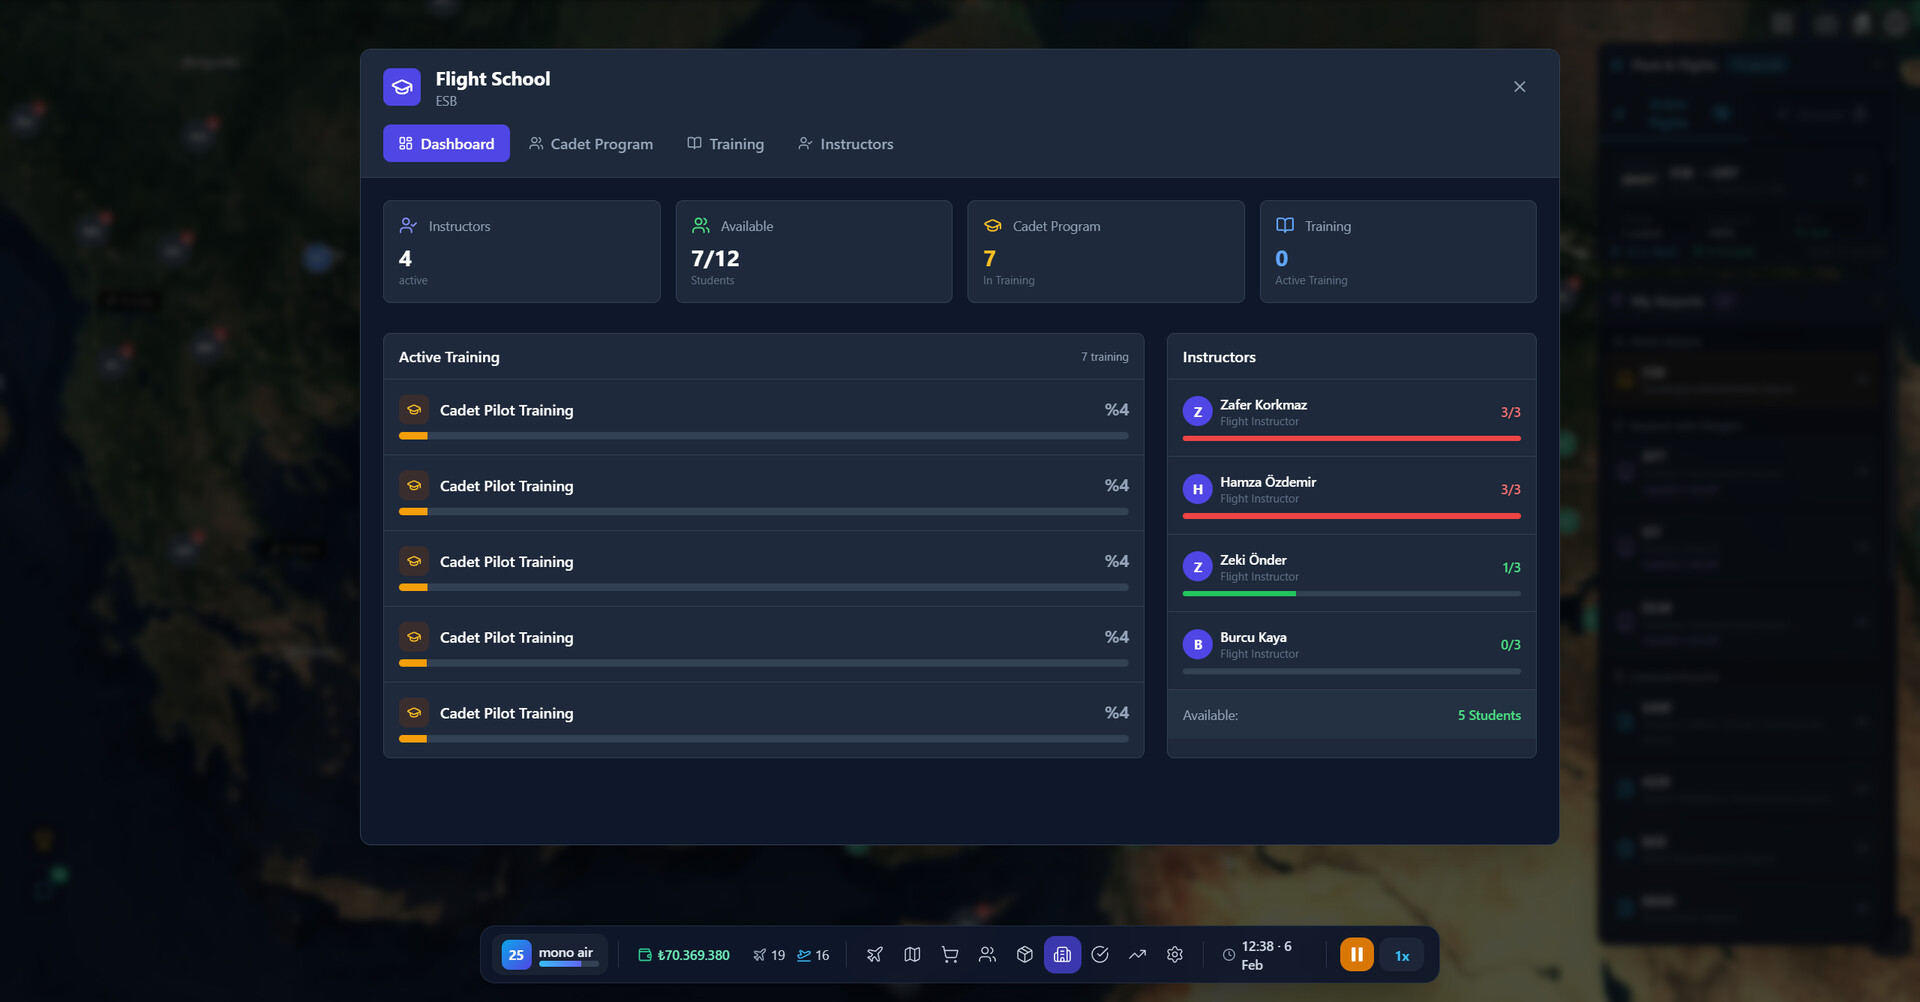Open the Training tab
Screen dimensions: 1920x1002
click(x=725, y=144)
